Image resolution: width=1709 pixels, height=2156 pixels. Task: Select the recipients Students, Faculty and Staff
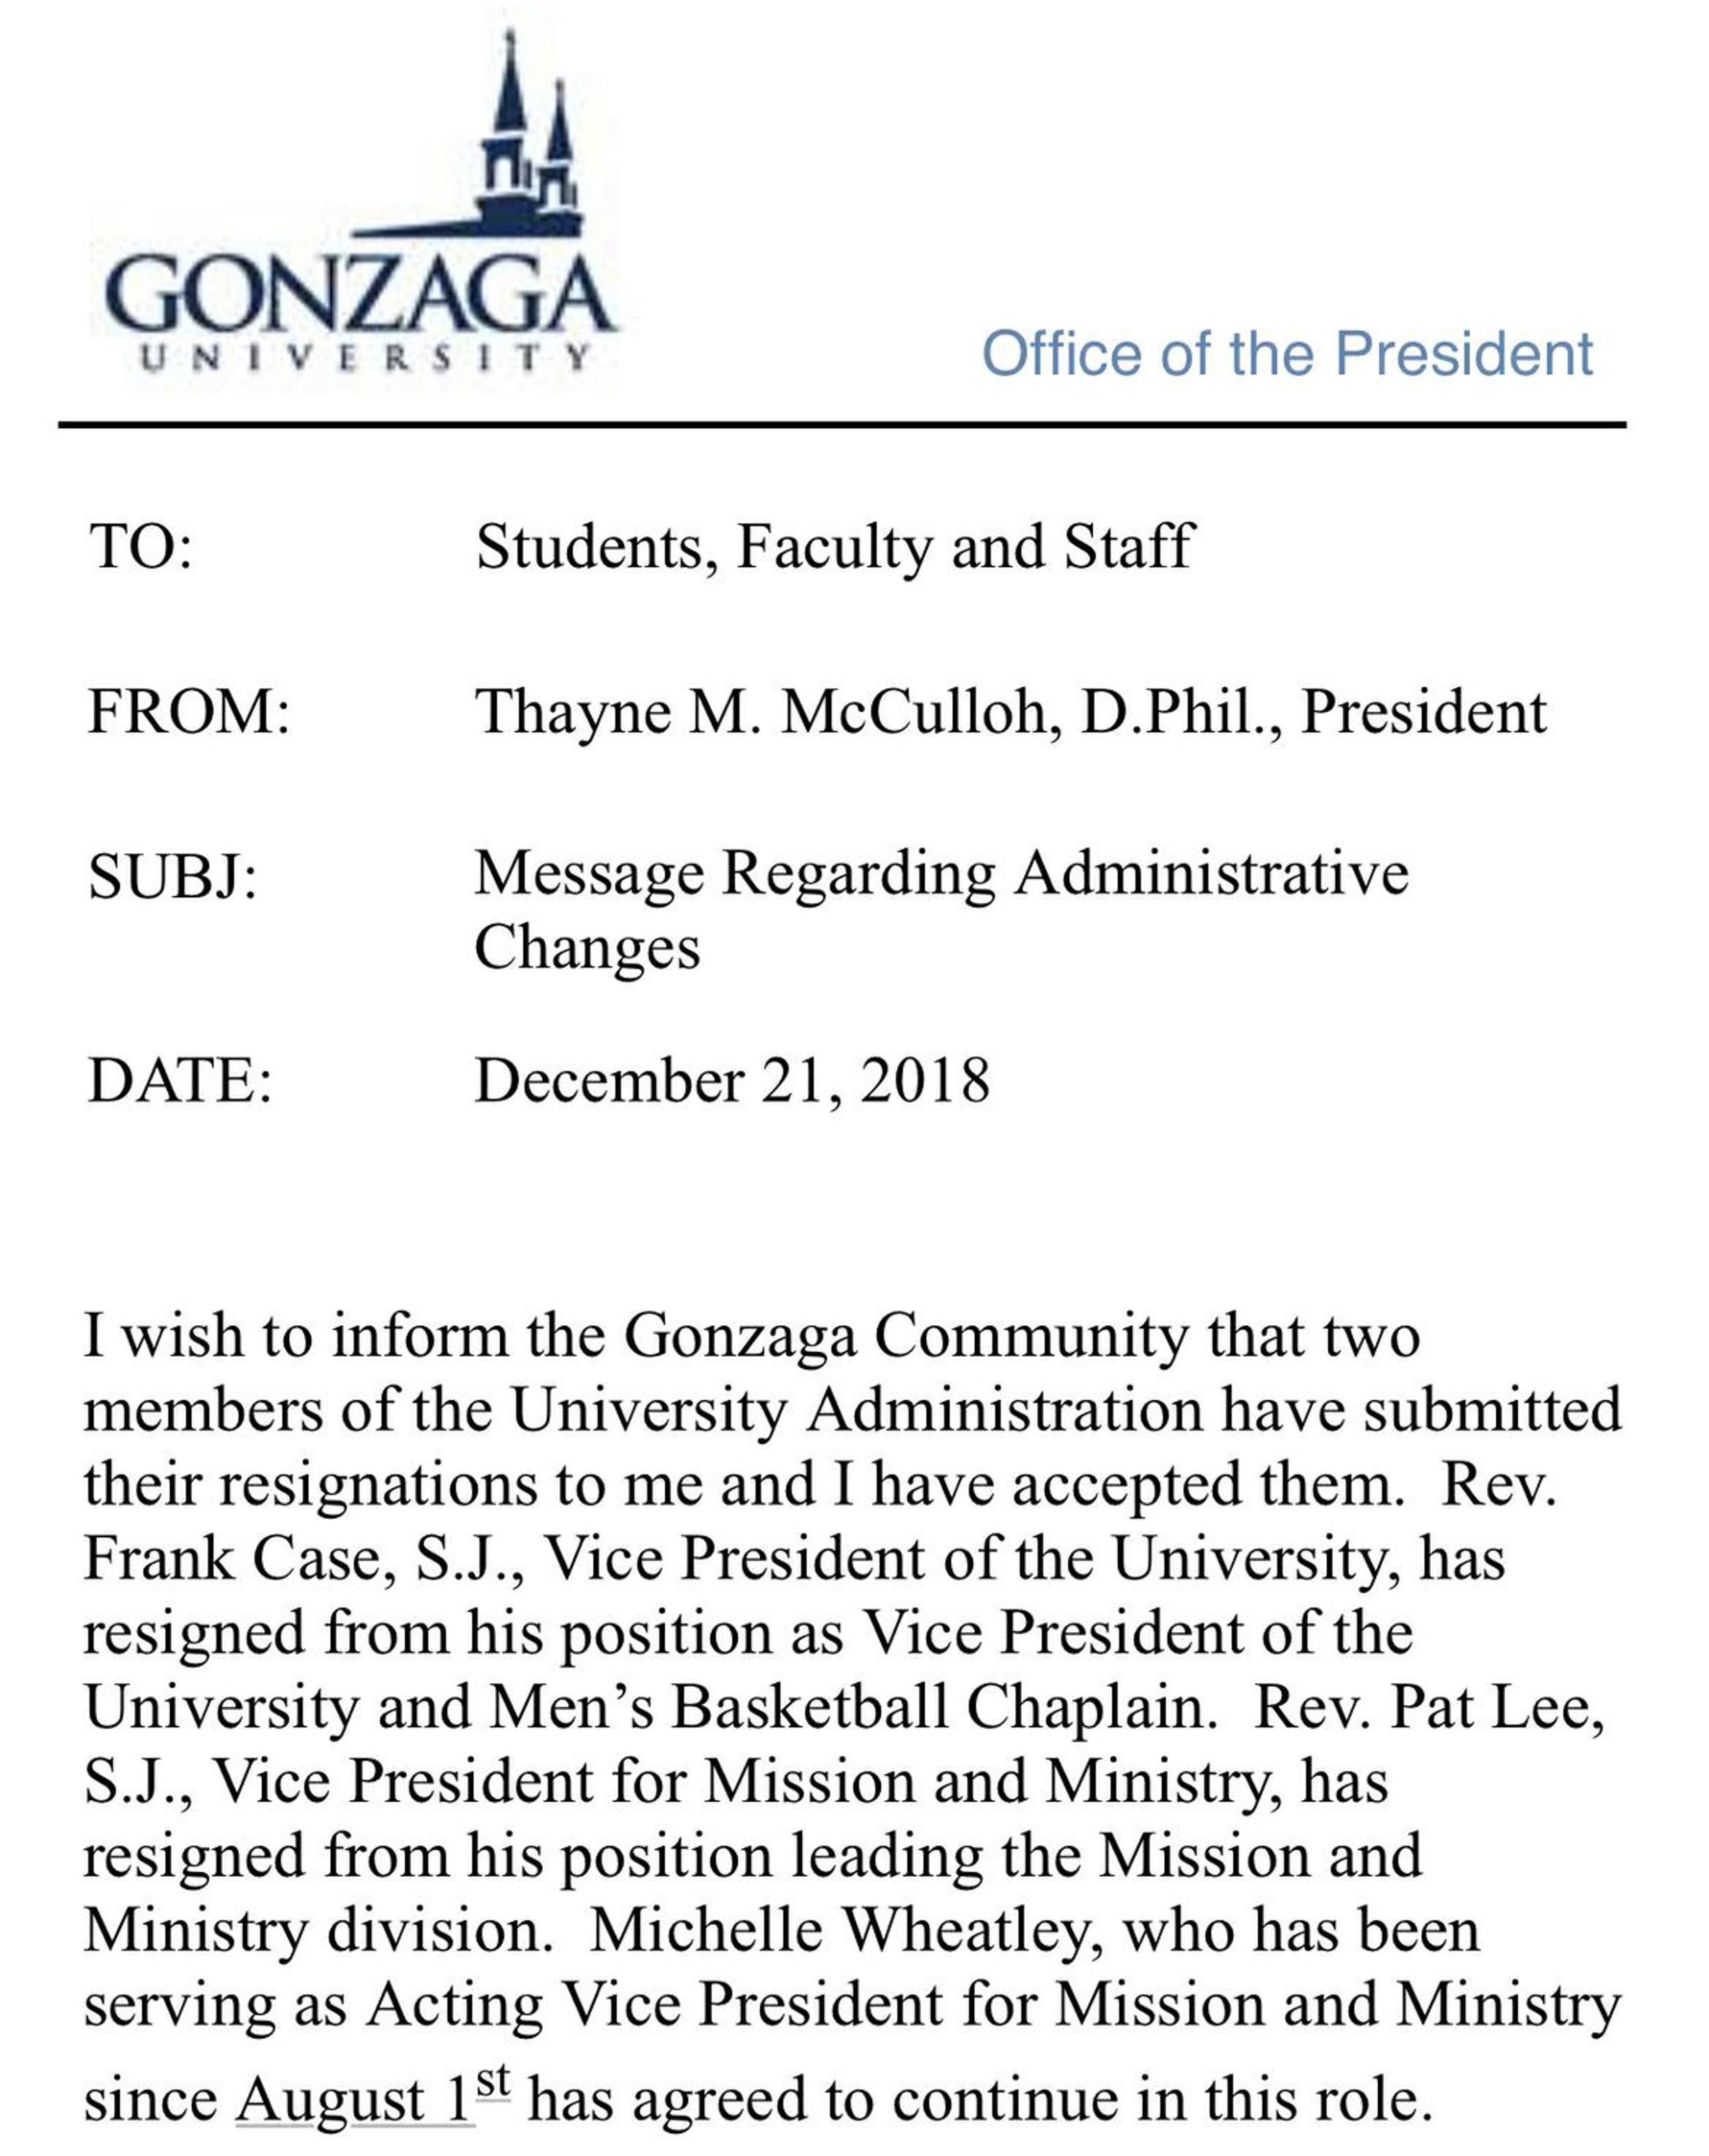coord(834,548)
